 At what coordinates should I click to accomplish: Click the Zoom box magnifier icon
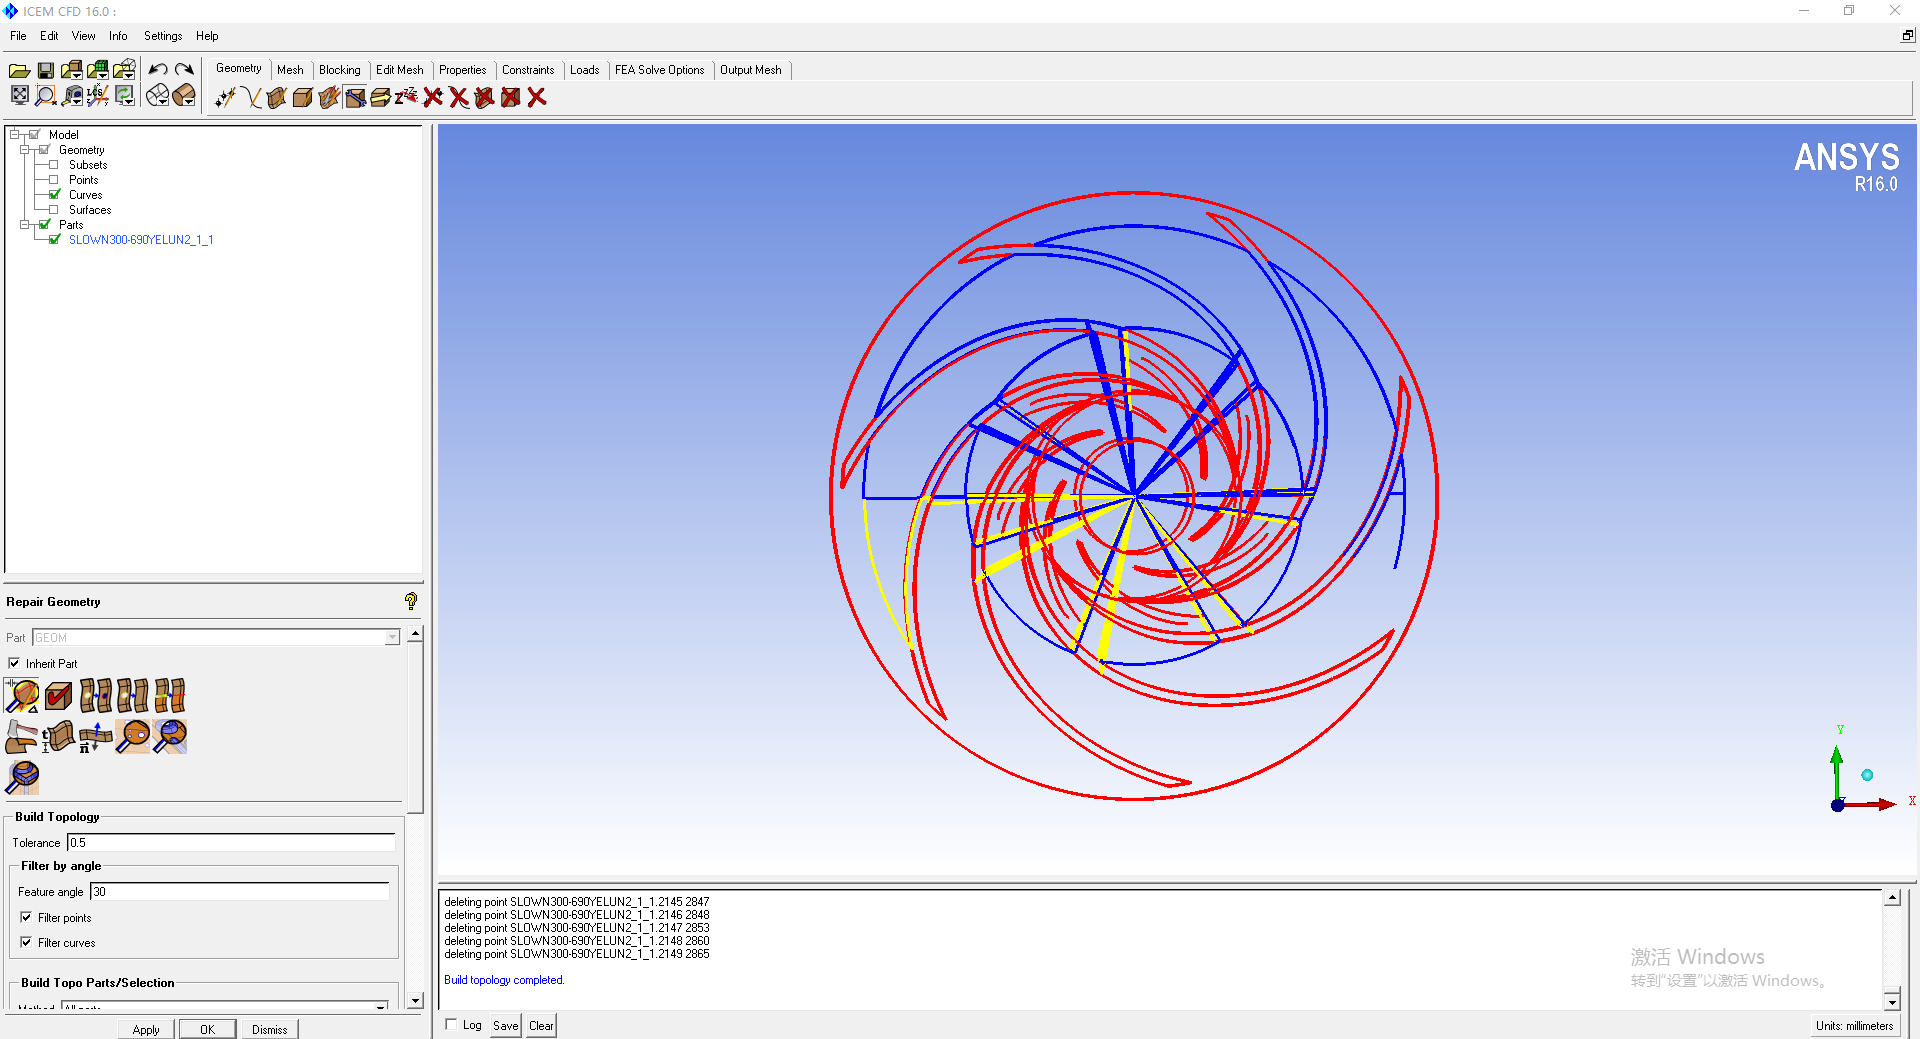point(46,96)
